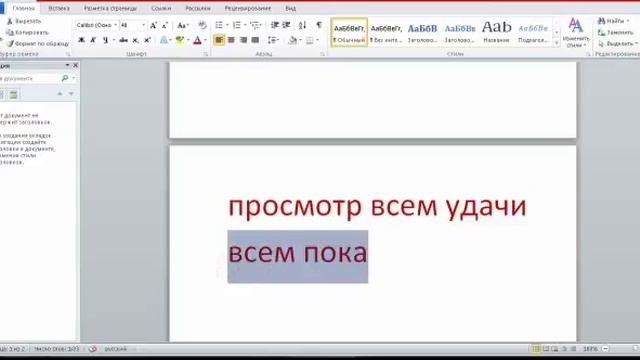
Task: Open navigation pane options arrow
Action: 67,65
